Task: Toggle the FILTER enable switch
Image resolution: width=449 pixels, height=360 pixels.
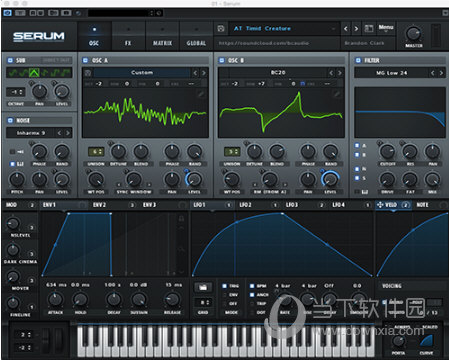Action: click(358, 60)
